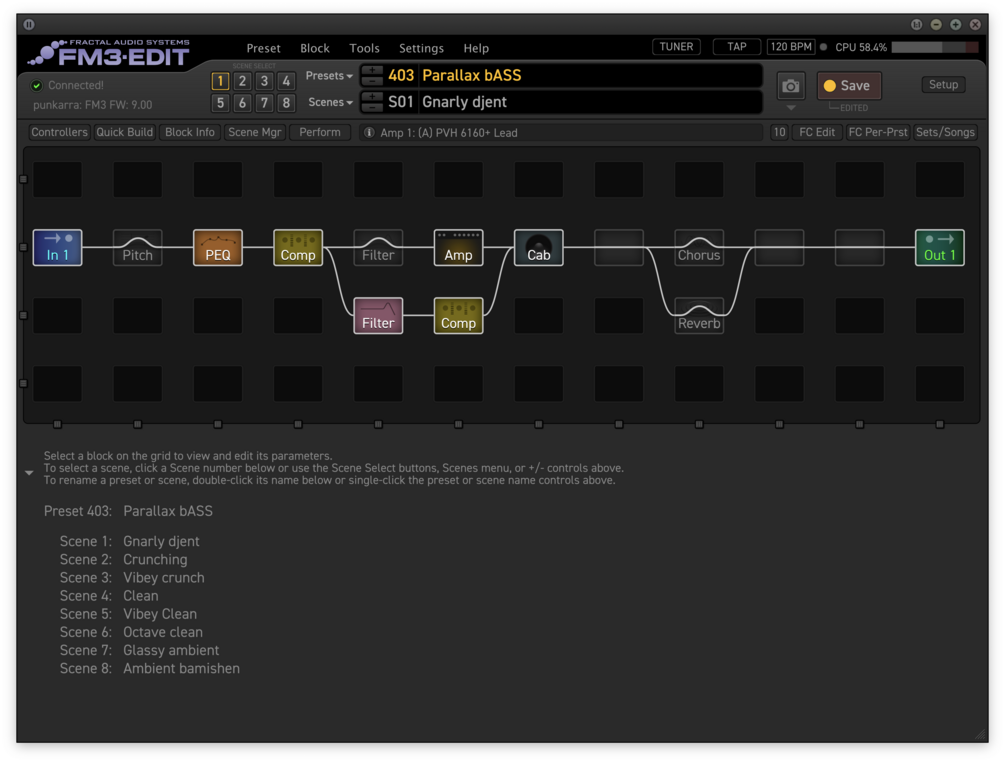Viewport: 1005px width, 762px height.
Task: Switch to scene 3
Action: coord(264,81)
